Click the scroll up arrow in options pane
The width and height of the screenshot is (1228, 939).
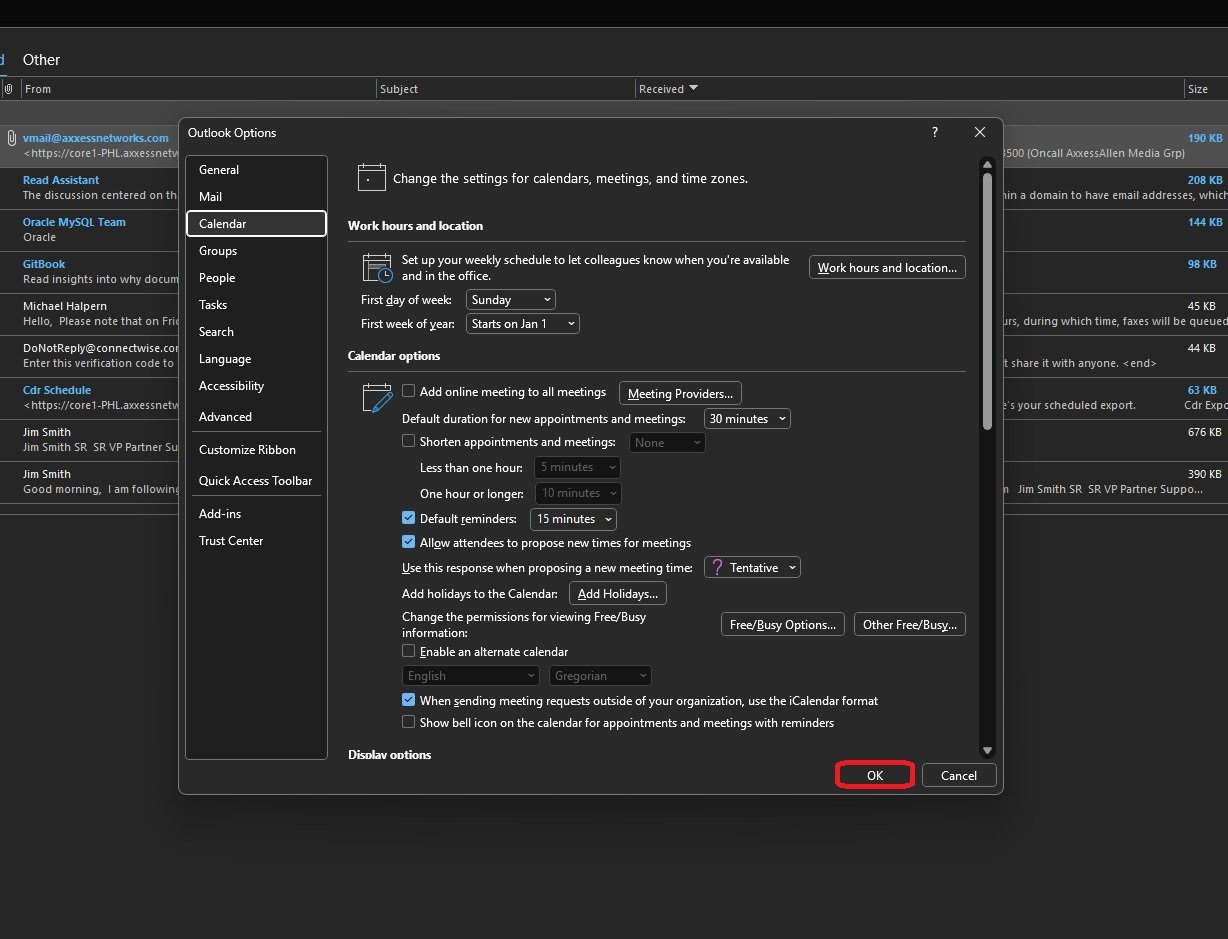click(x=987, y=163)
